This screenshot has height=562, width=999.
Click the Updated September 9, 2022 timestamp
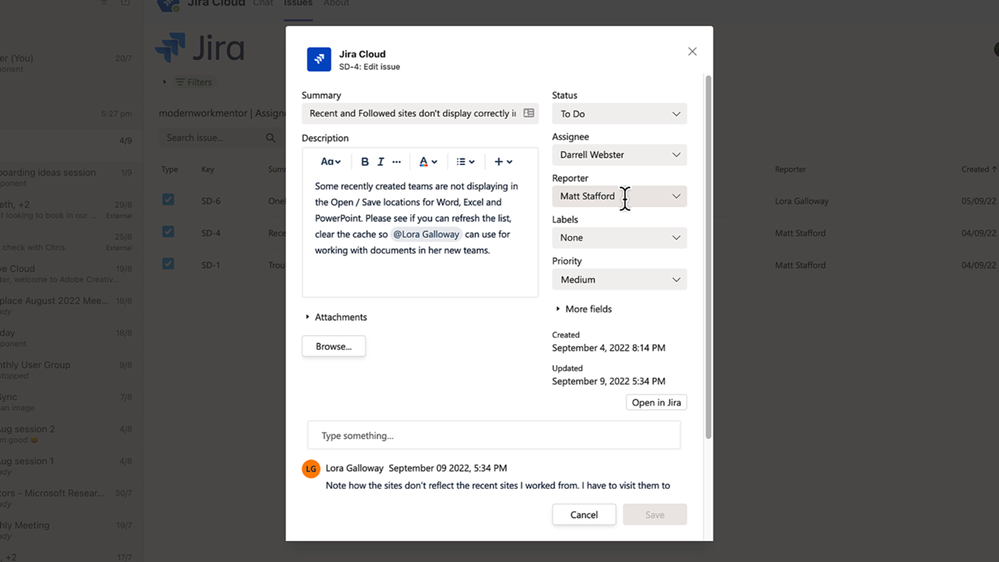point(608,381)
